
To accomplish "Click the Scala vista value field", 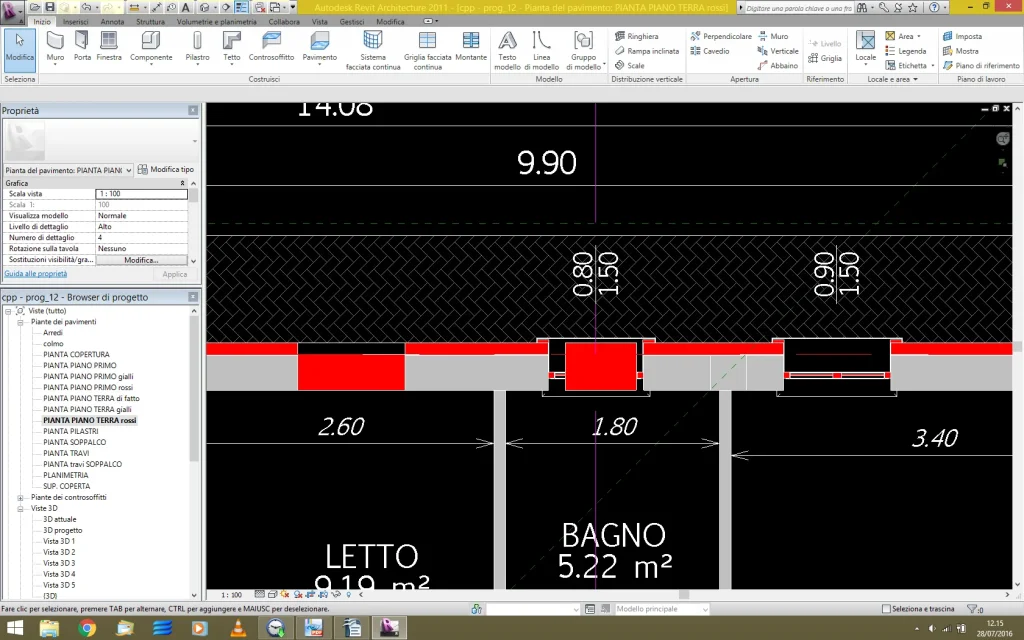I will [141, 194].
